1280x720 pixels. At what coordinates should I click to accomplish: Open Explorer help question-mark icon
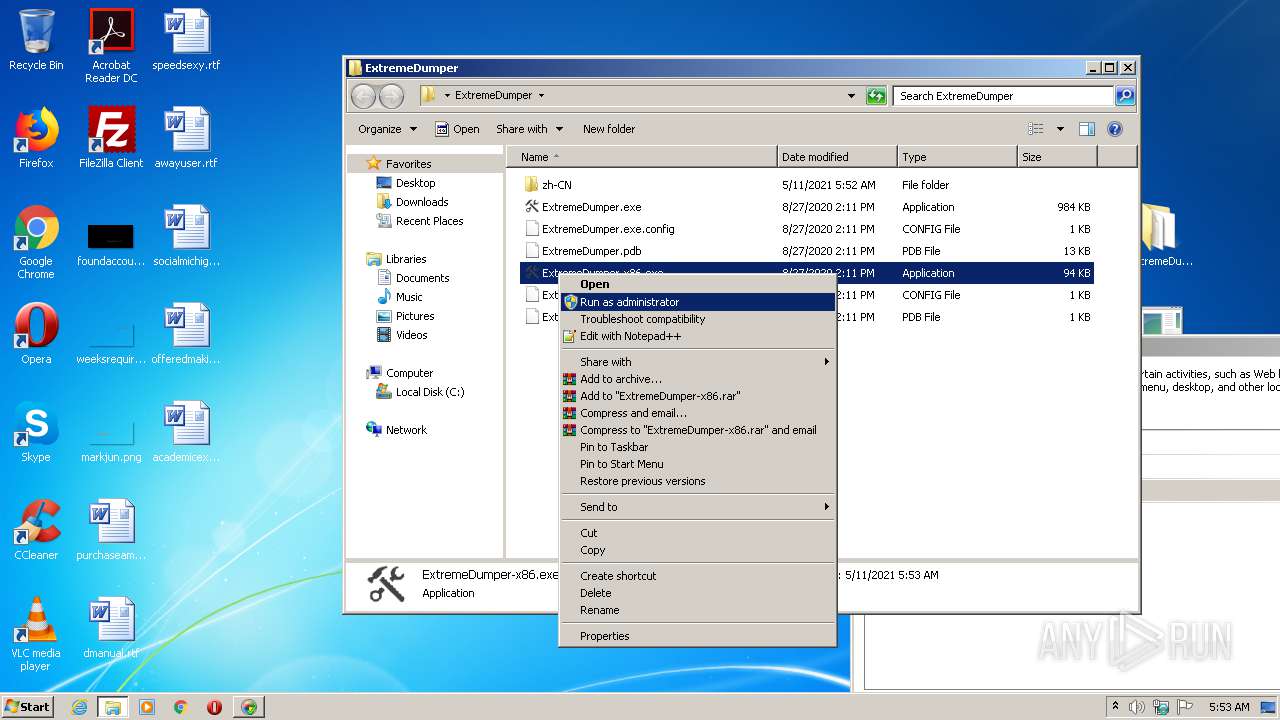[1115, 129]
